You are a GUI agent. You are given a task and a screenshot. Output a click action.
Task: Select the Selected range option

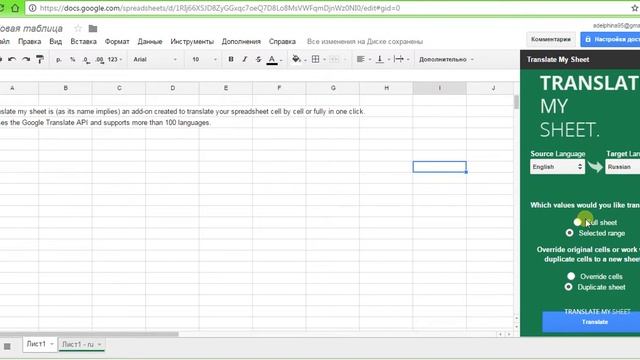click(x=569, y=233)
